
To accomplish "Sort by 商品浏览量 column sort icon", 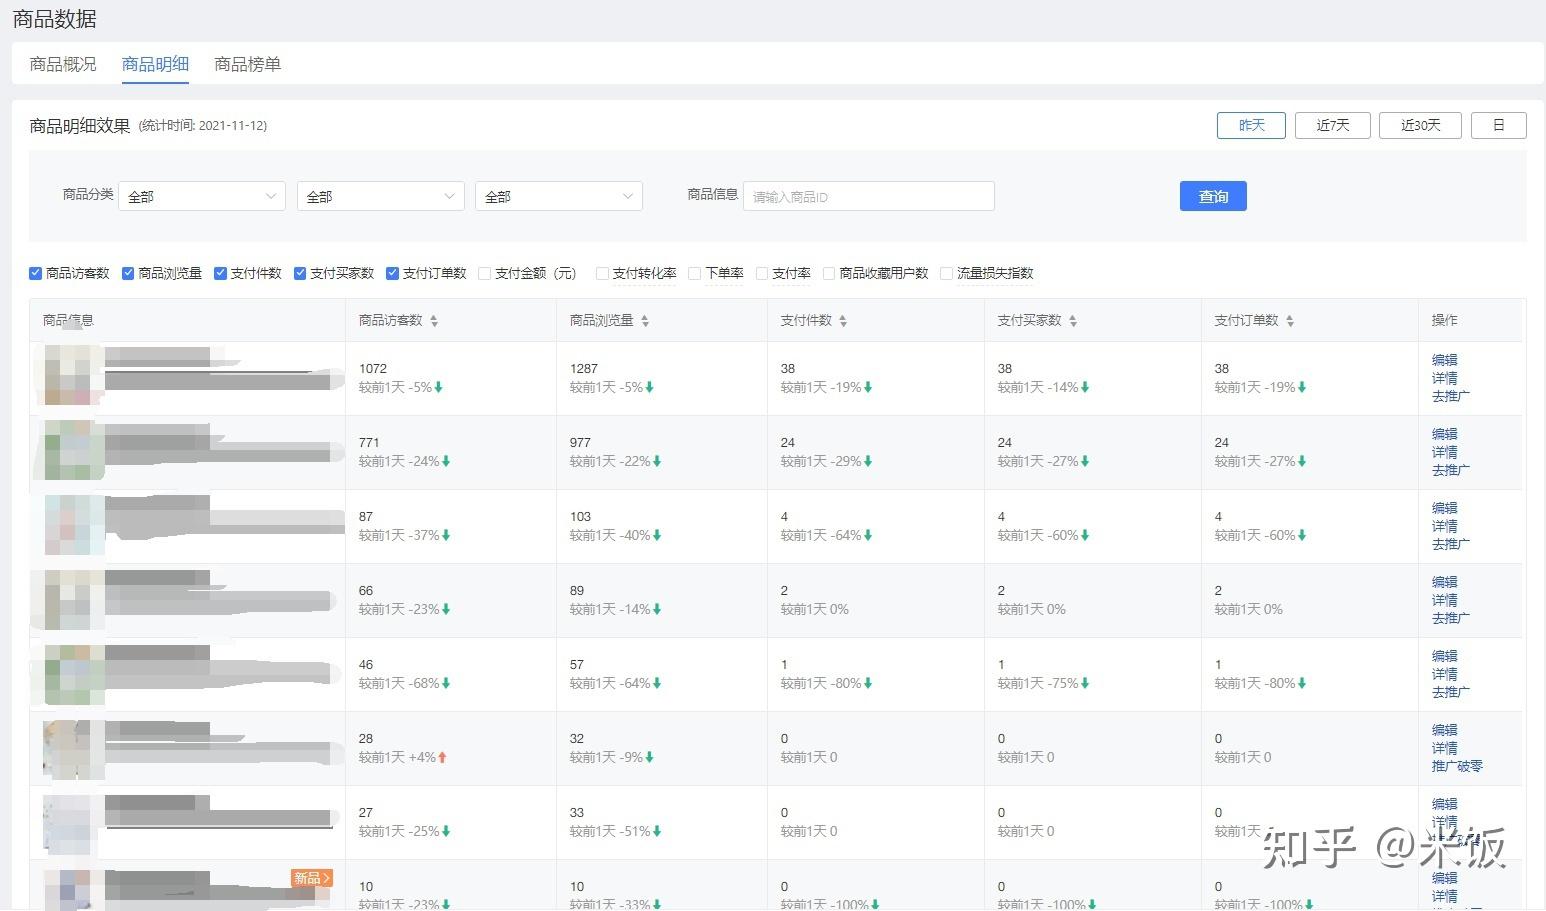I will tap(645, 321).
